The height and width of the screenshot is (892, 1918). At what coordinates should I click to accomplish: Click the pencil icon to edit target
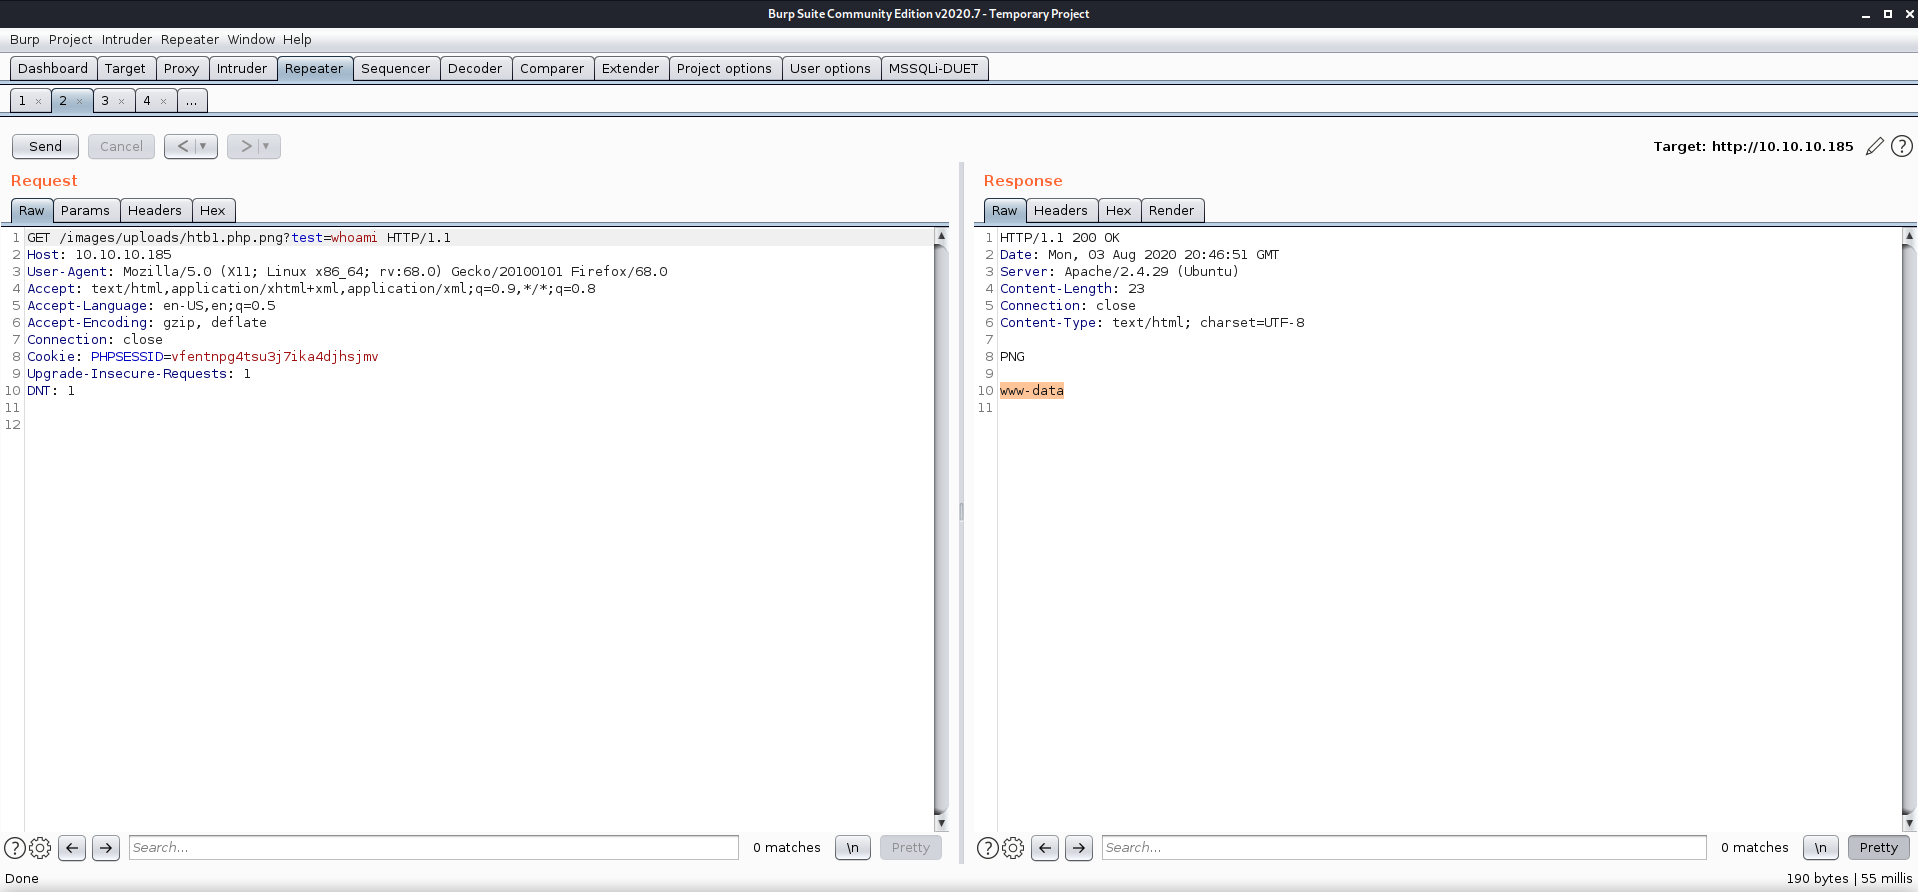point(1874,146)
